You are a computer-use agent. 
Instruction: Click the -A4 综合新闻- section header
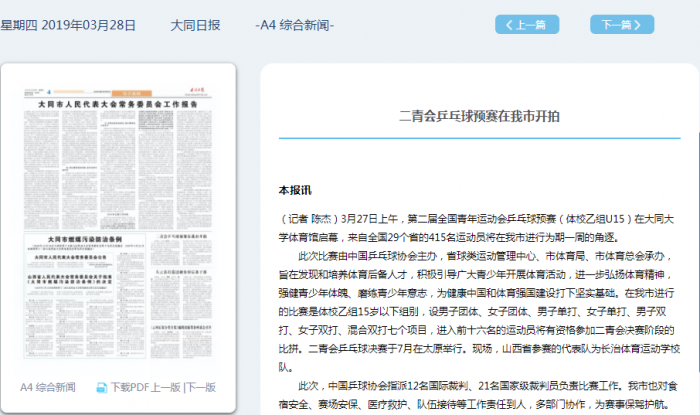[295, 25]
